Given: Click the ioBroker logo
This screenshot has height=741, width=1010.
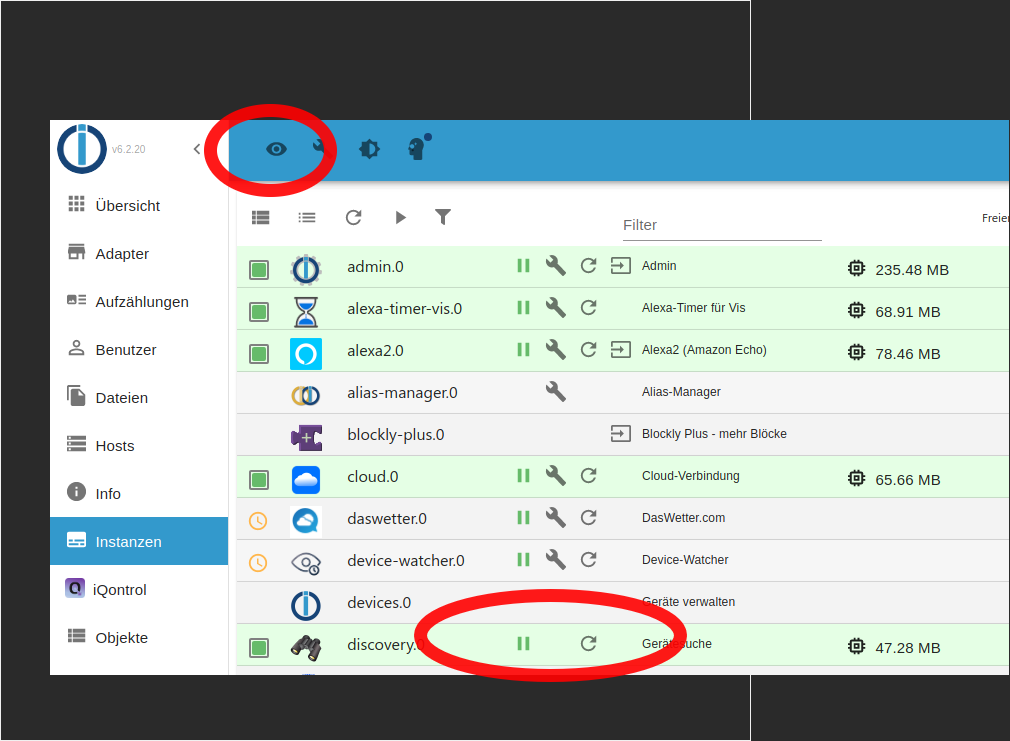Looking at the screenshot, I should 82,149.
